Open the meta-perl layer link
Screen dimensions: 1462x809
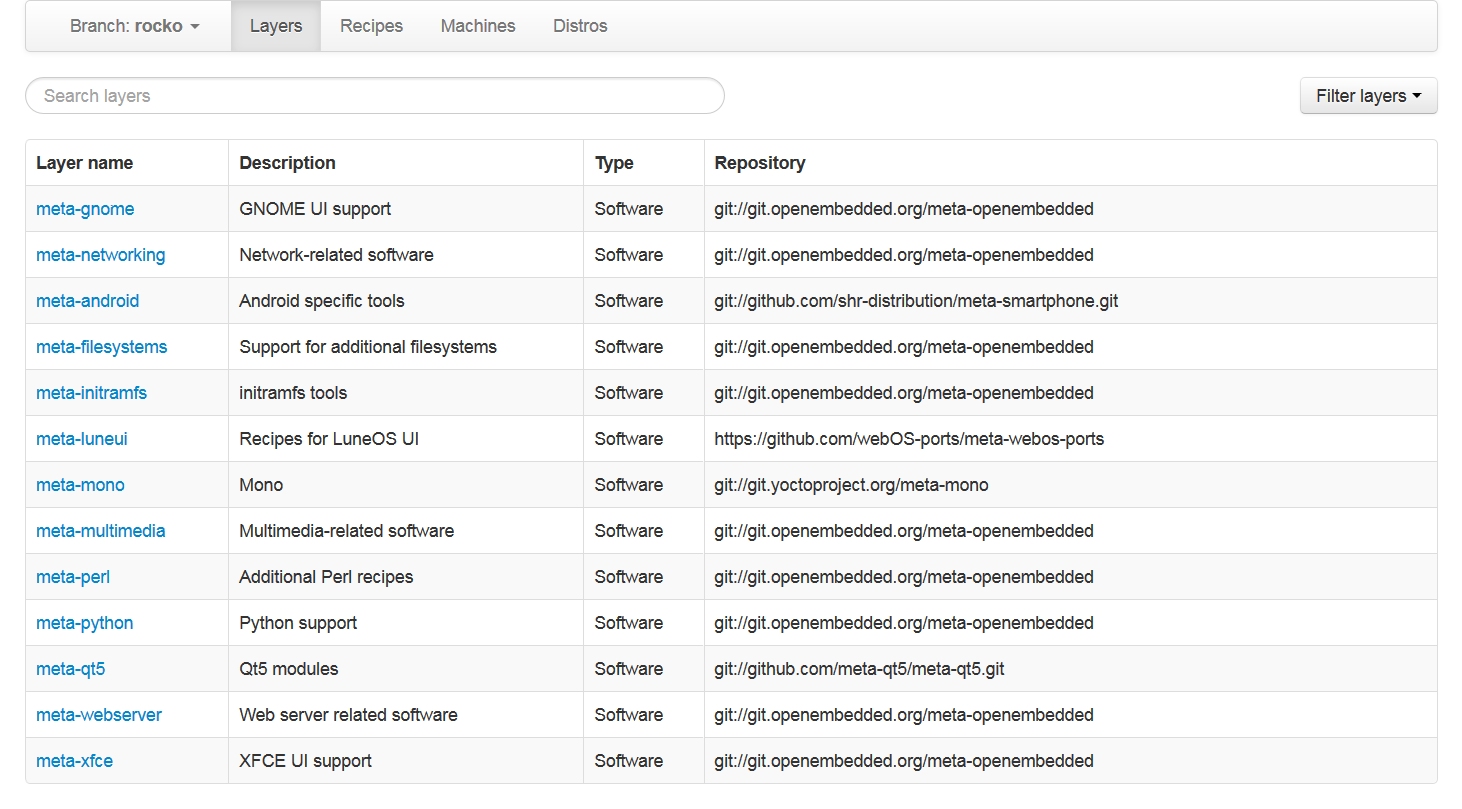pyautogui.click(x=73, y=577)
